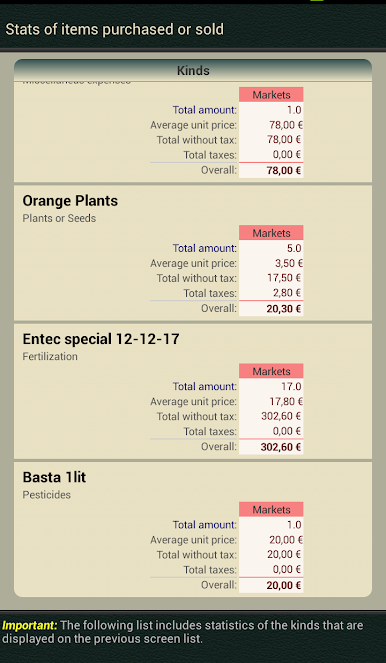Click the 78,00 € overall total
This screenshot has width=386, height=663.
(285, 170)
